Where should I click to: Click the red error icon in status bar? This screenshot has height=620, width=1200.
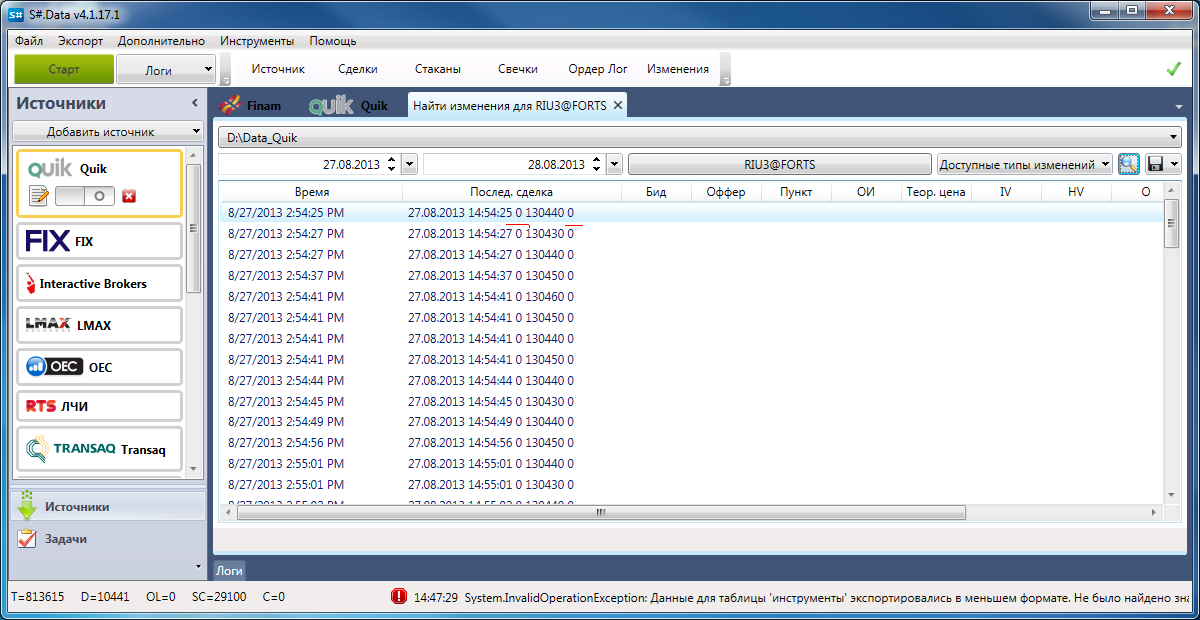[399, 597]
